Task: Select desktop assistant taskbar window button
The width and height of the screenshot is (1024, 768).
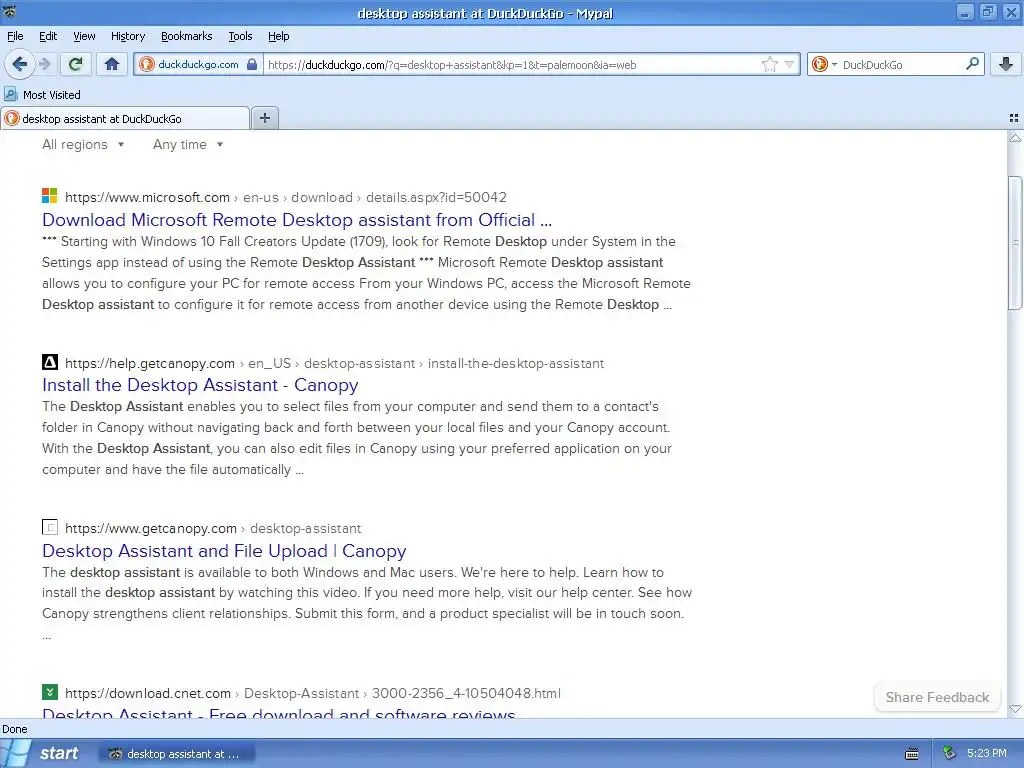Action: pos(176,754)
